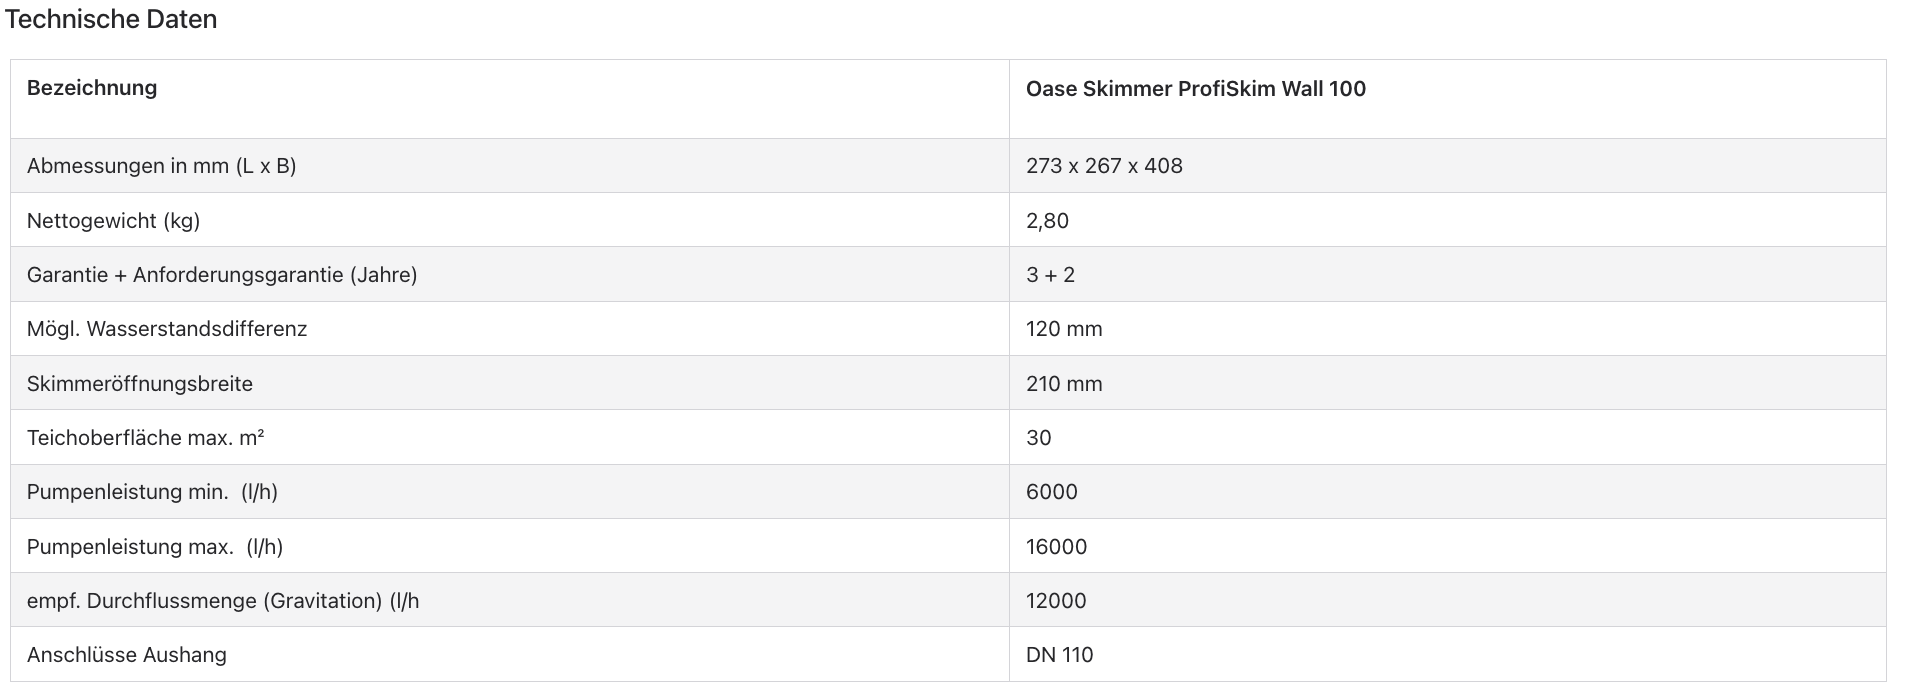
Task: Click the "Skimmeröffnungsbreite" label
Action: click(140, 384)
